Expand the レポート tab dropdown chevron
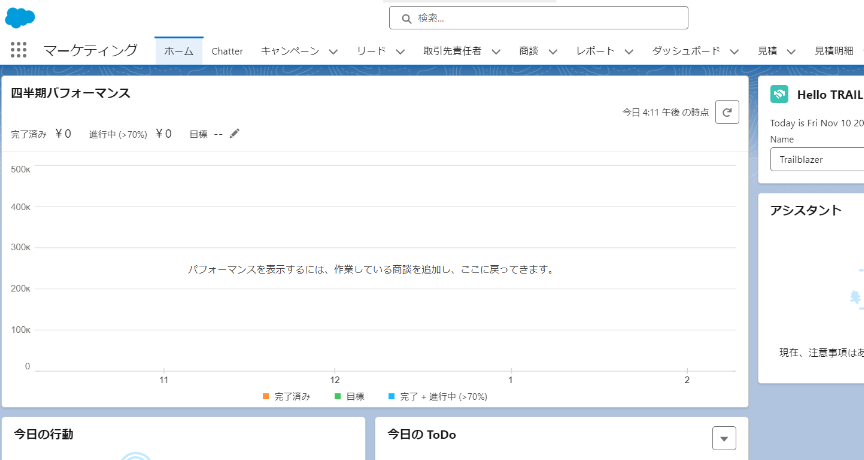864x460 pixels. pos(629,52)
